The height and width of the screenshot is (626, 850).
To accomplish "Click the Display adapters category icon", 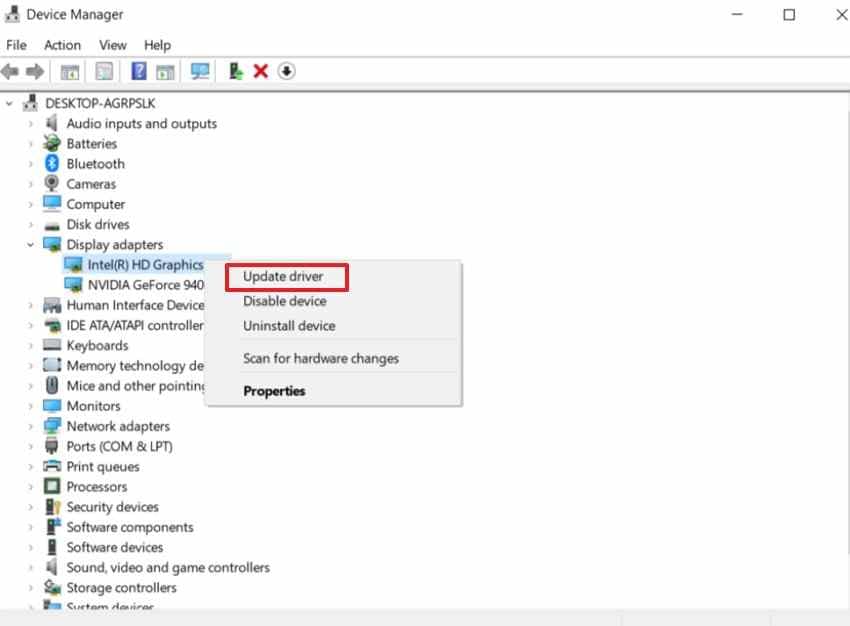I will (x=52, y=244).
